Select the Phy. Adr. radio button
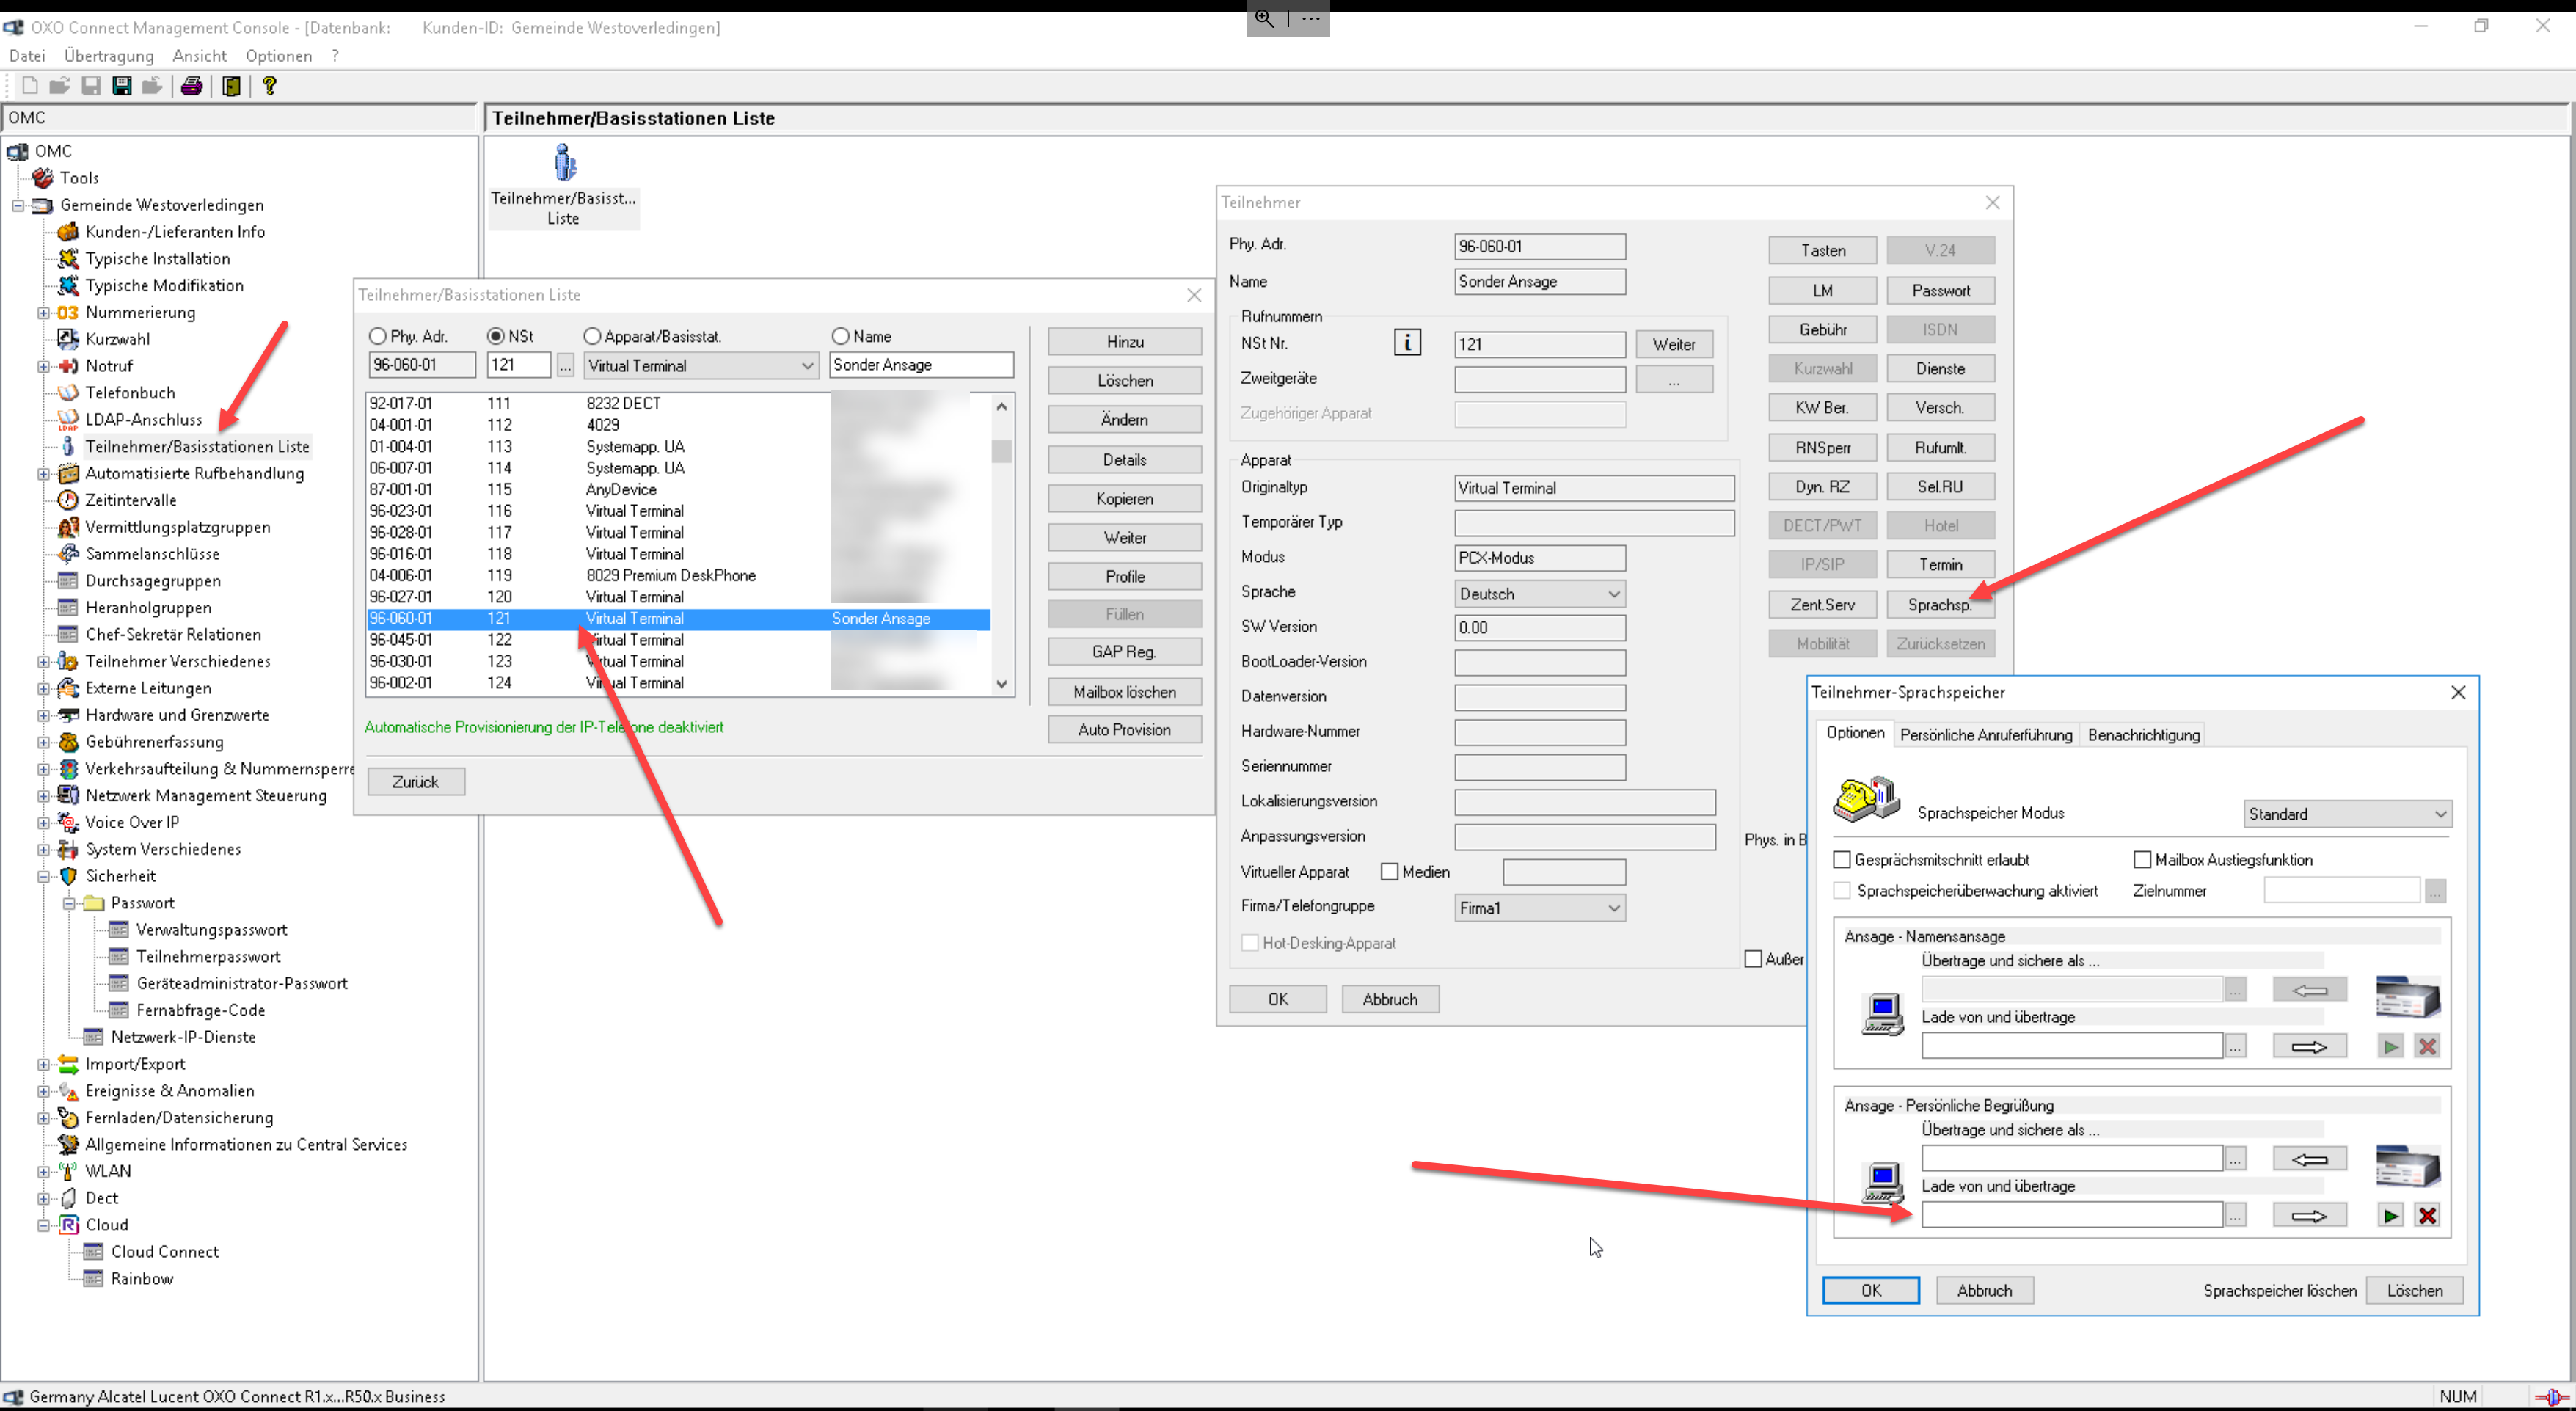This screenshot has width=2576, height=1411. pyautogui.click(x=378, y=337)
